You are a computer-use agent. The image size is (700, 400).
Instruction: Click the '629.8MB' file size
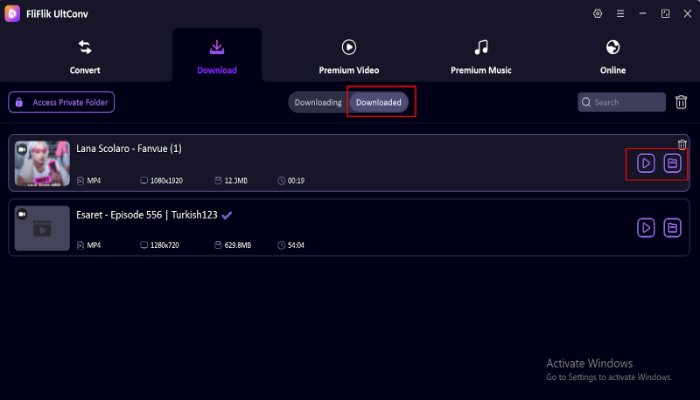pyautogui.click(x=238, y=246)
